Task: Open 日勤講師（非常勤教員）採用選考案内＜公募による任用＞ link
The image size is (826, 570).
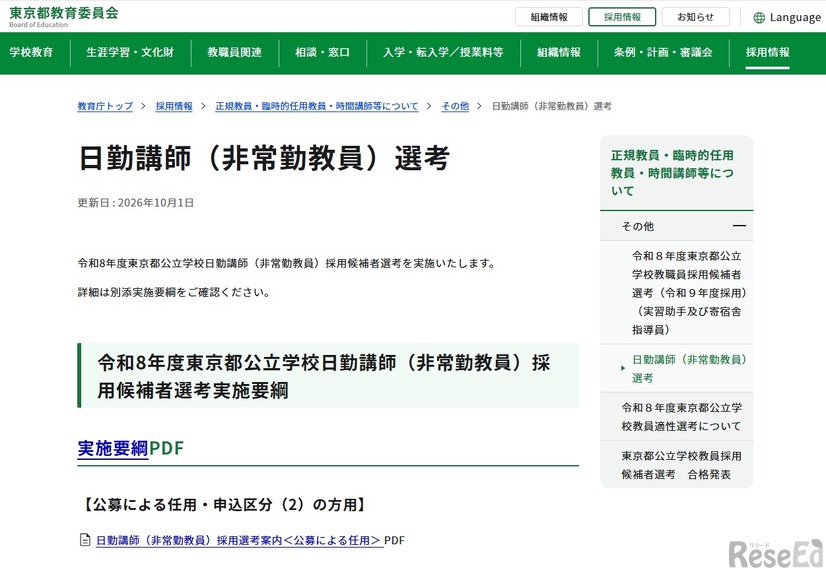Action: pyautogui.click(x=239, y=540)
